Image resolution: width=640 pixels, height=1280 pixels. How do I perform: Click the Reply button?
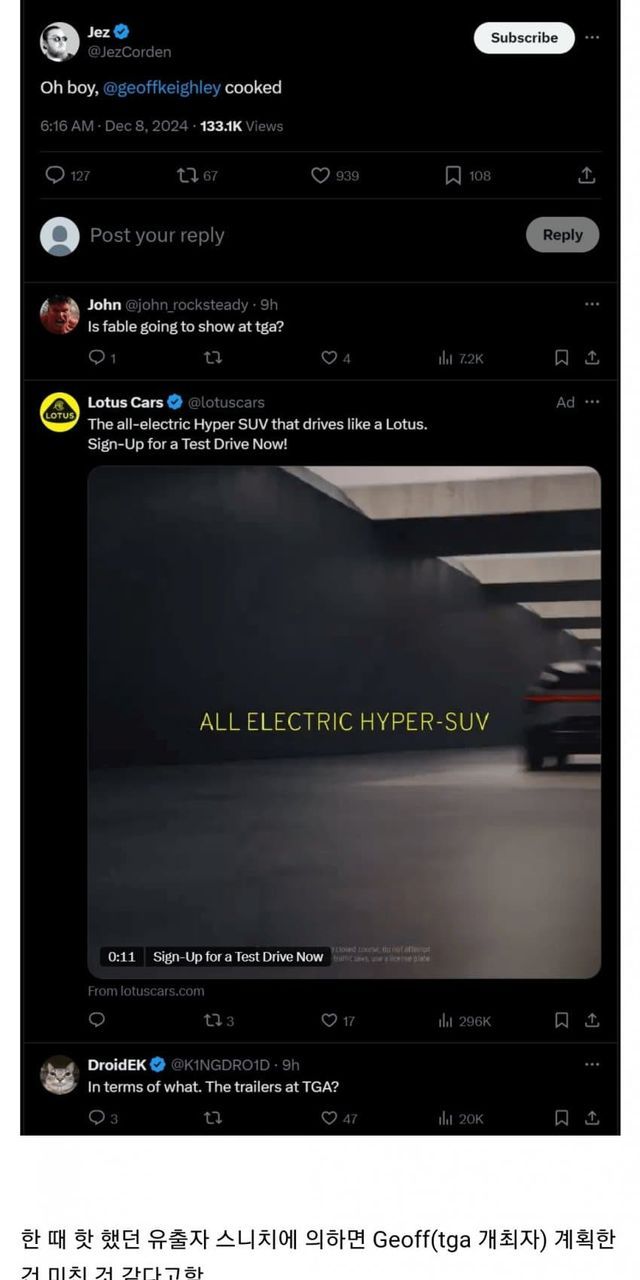click(562, 235)
